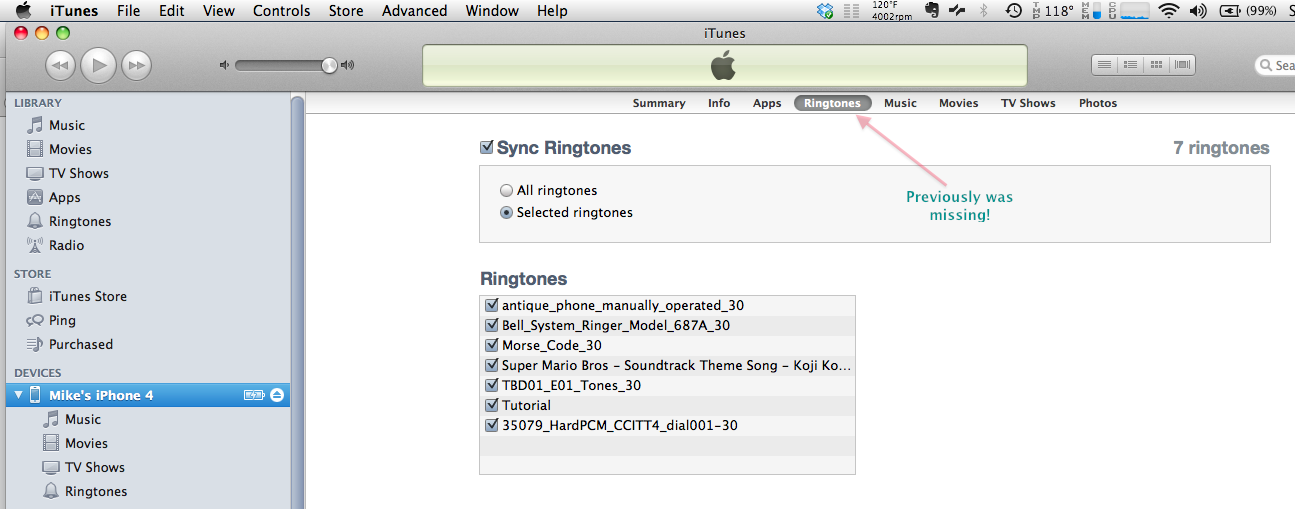Uncheck the Super Mario Bros ringtone checkbox
The height and width of the screenshot is (509, 1295).
click(x=491, y=365)
